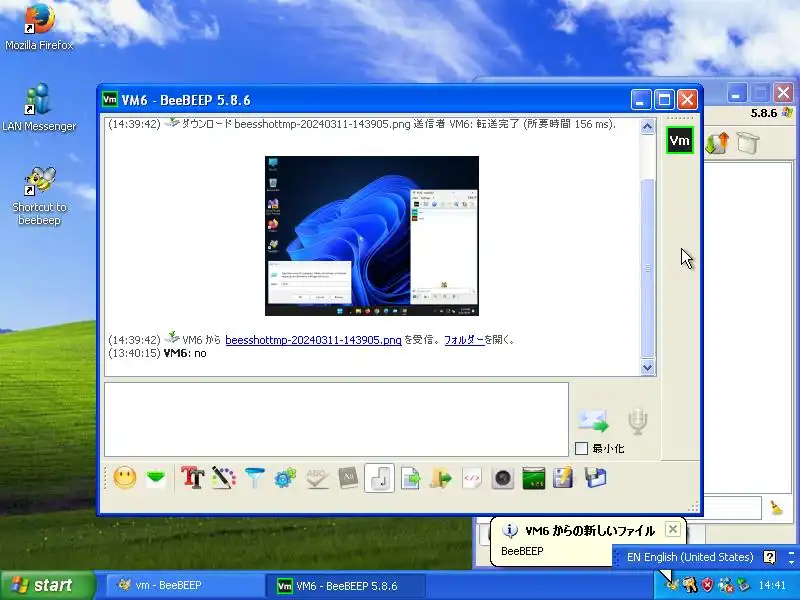Screen dimensions: 800x600
Task: Open the Shortcut to beebeep desktop icon
Action: click(39, 196)
